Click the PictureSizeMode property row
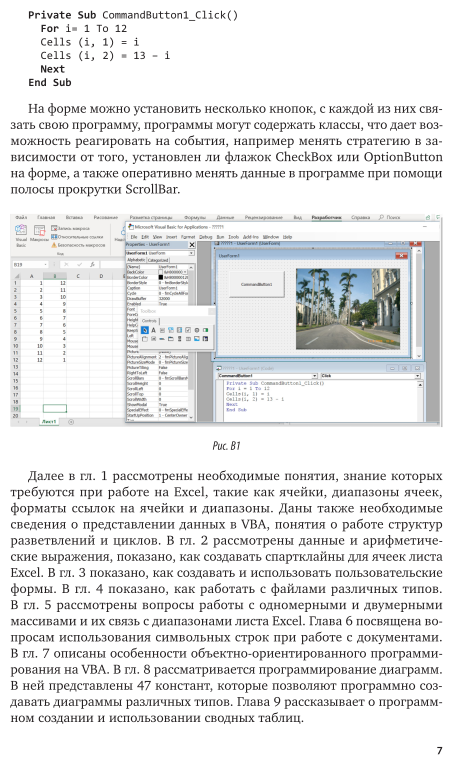Image resolution: width=453 pixels, height=765 pixels. pyautogui.click(x=157, y=362)
